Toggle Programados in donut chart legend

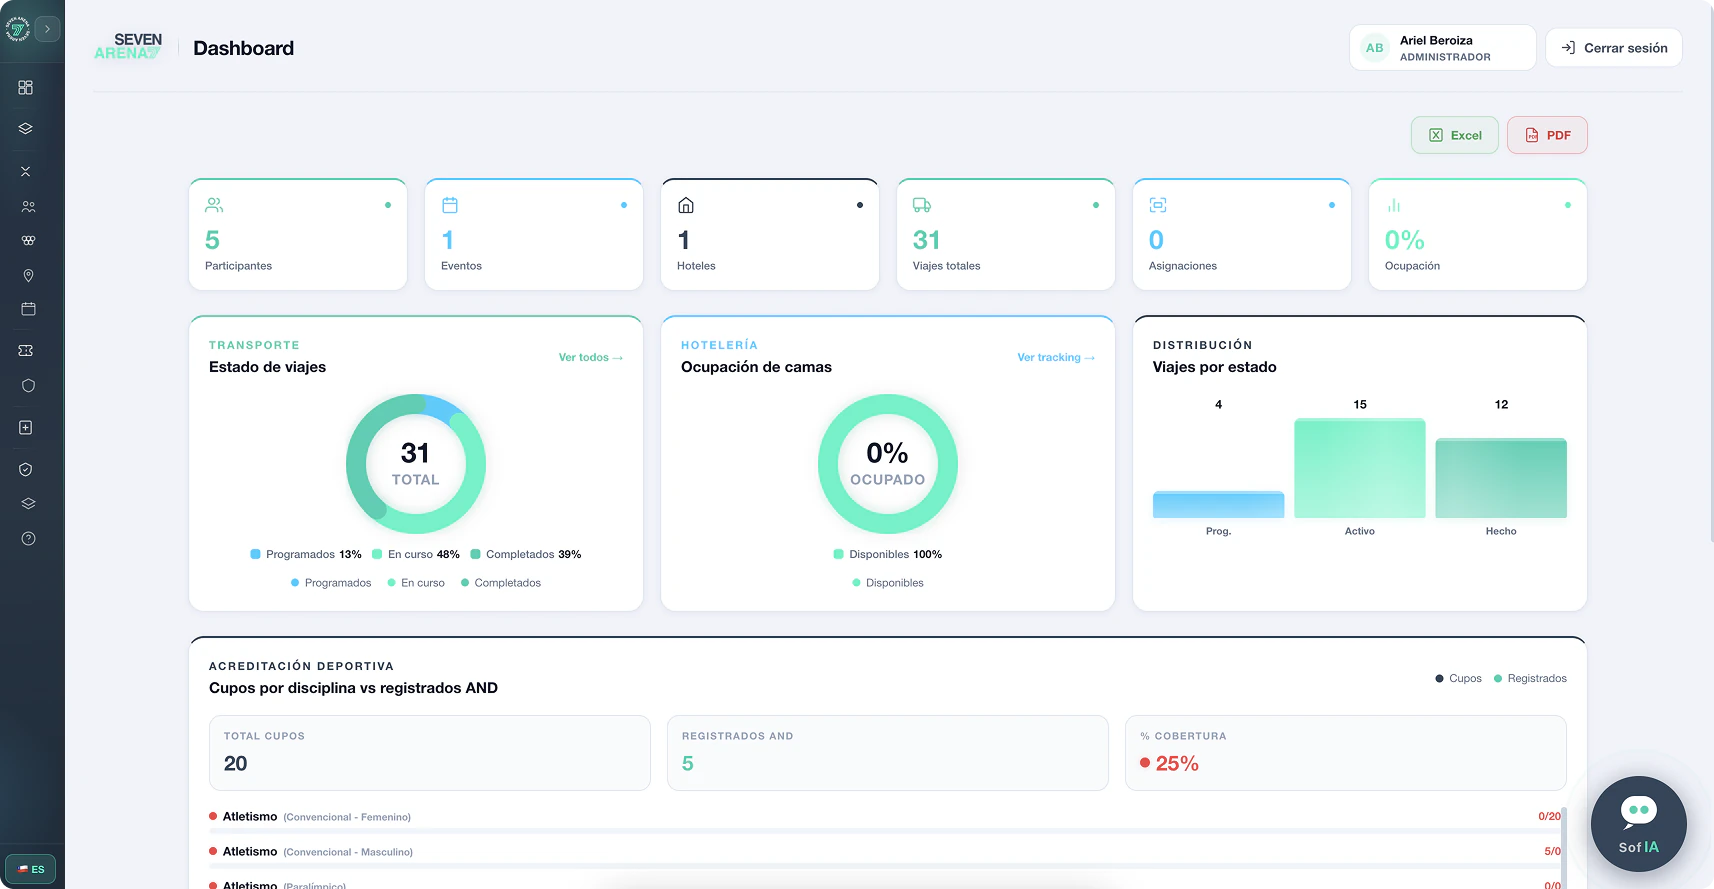(x=331, y=583)
